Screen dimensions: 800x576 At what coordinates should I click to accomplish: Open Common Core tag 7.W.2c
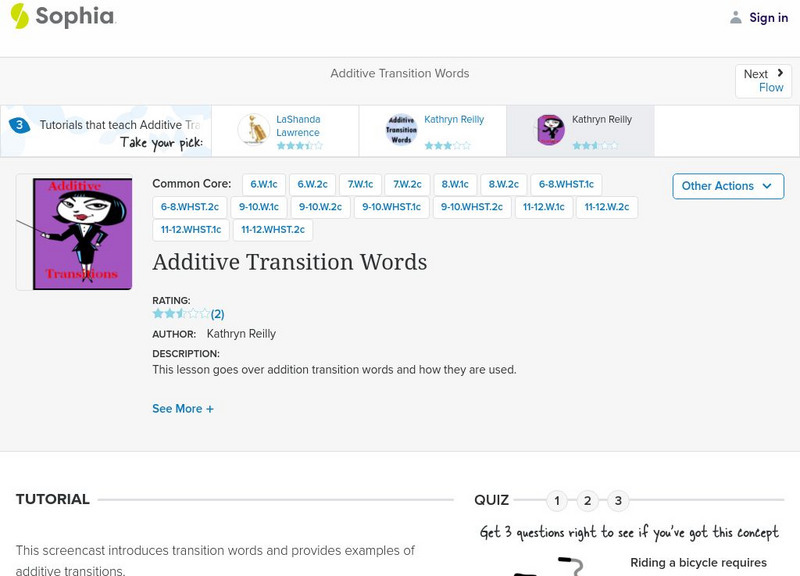click(407, 184)
